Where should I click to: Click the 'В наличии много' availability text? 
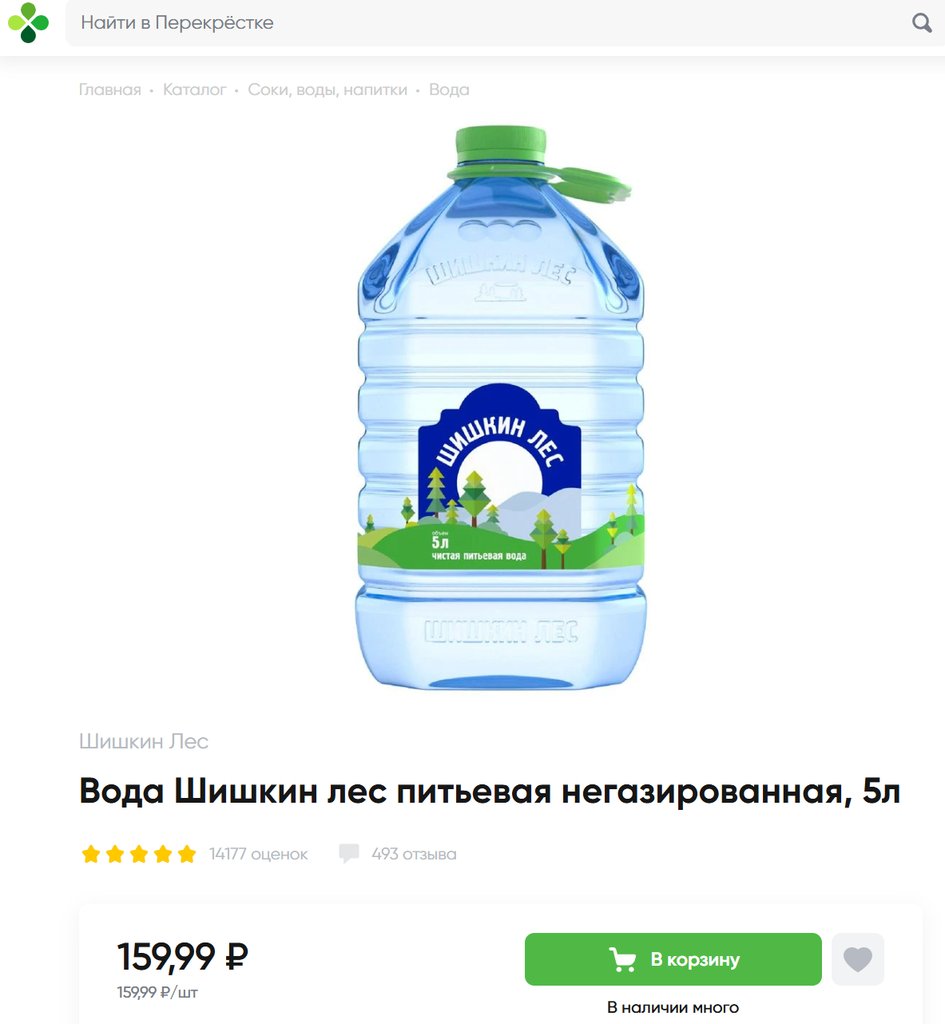pos(673,1007)
